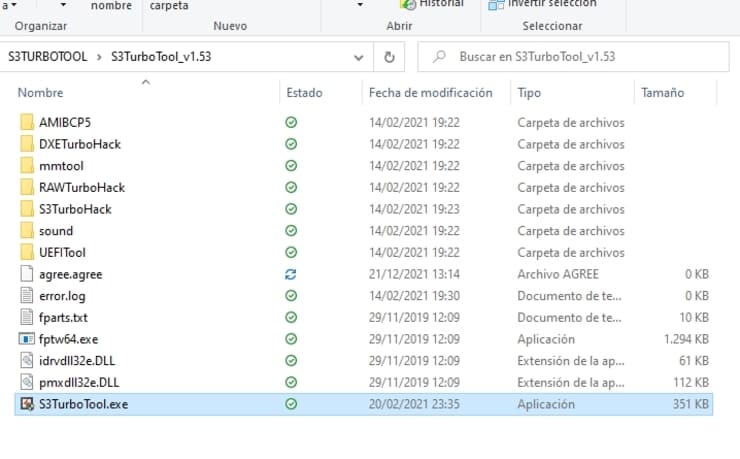Click the pmxdll32e.DLL file icon

(x=27, y=382)
